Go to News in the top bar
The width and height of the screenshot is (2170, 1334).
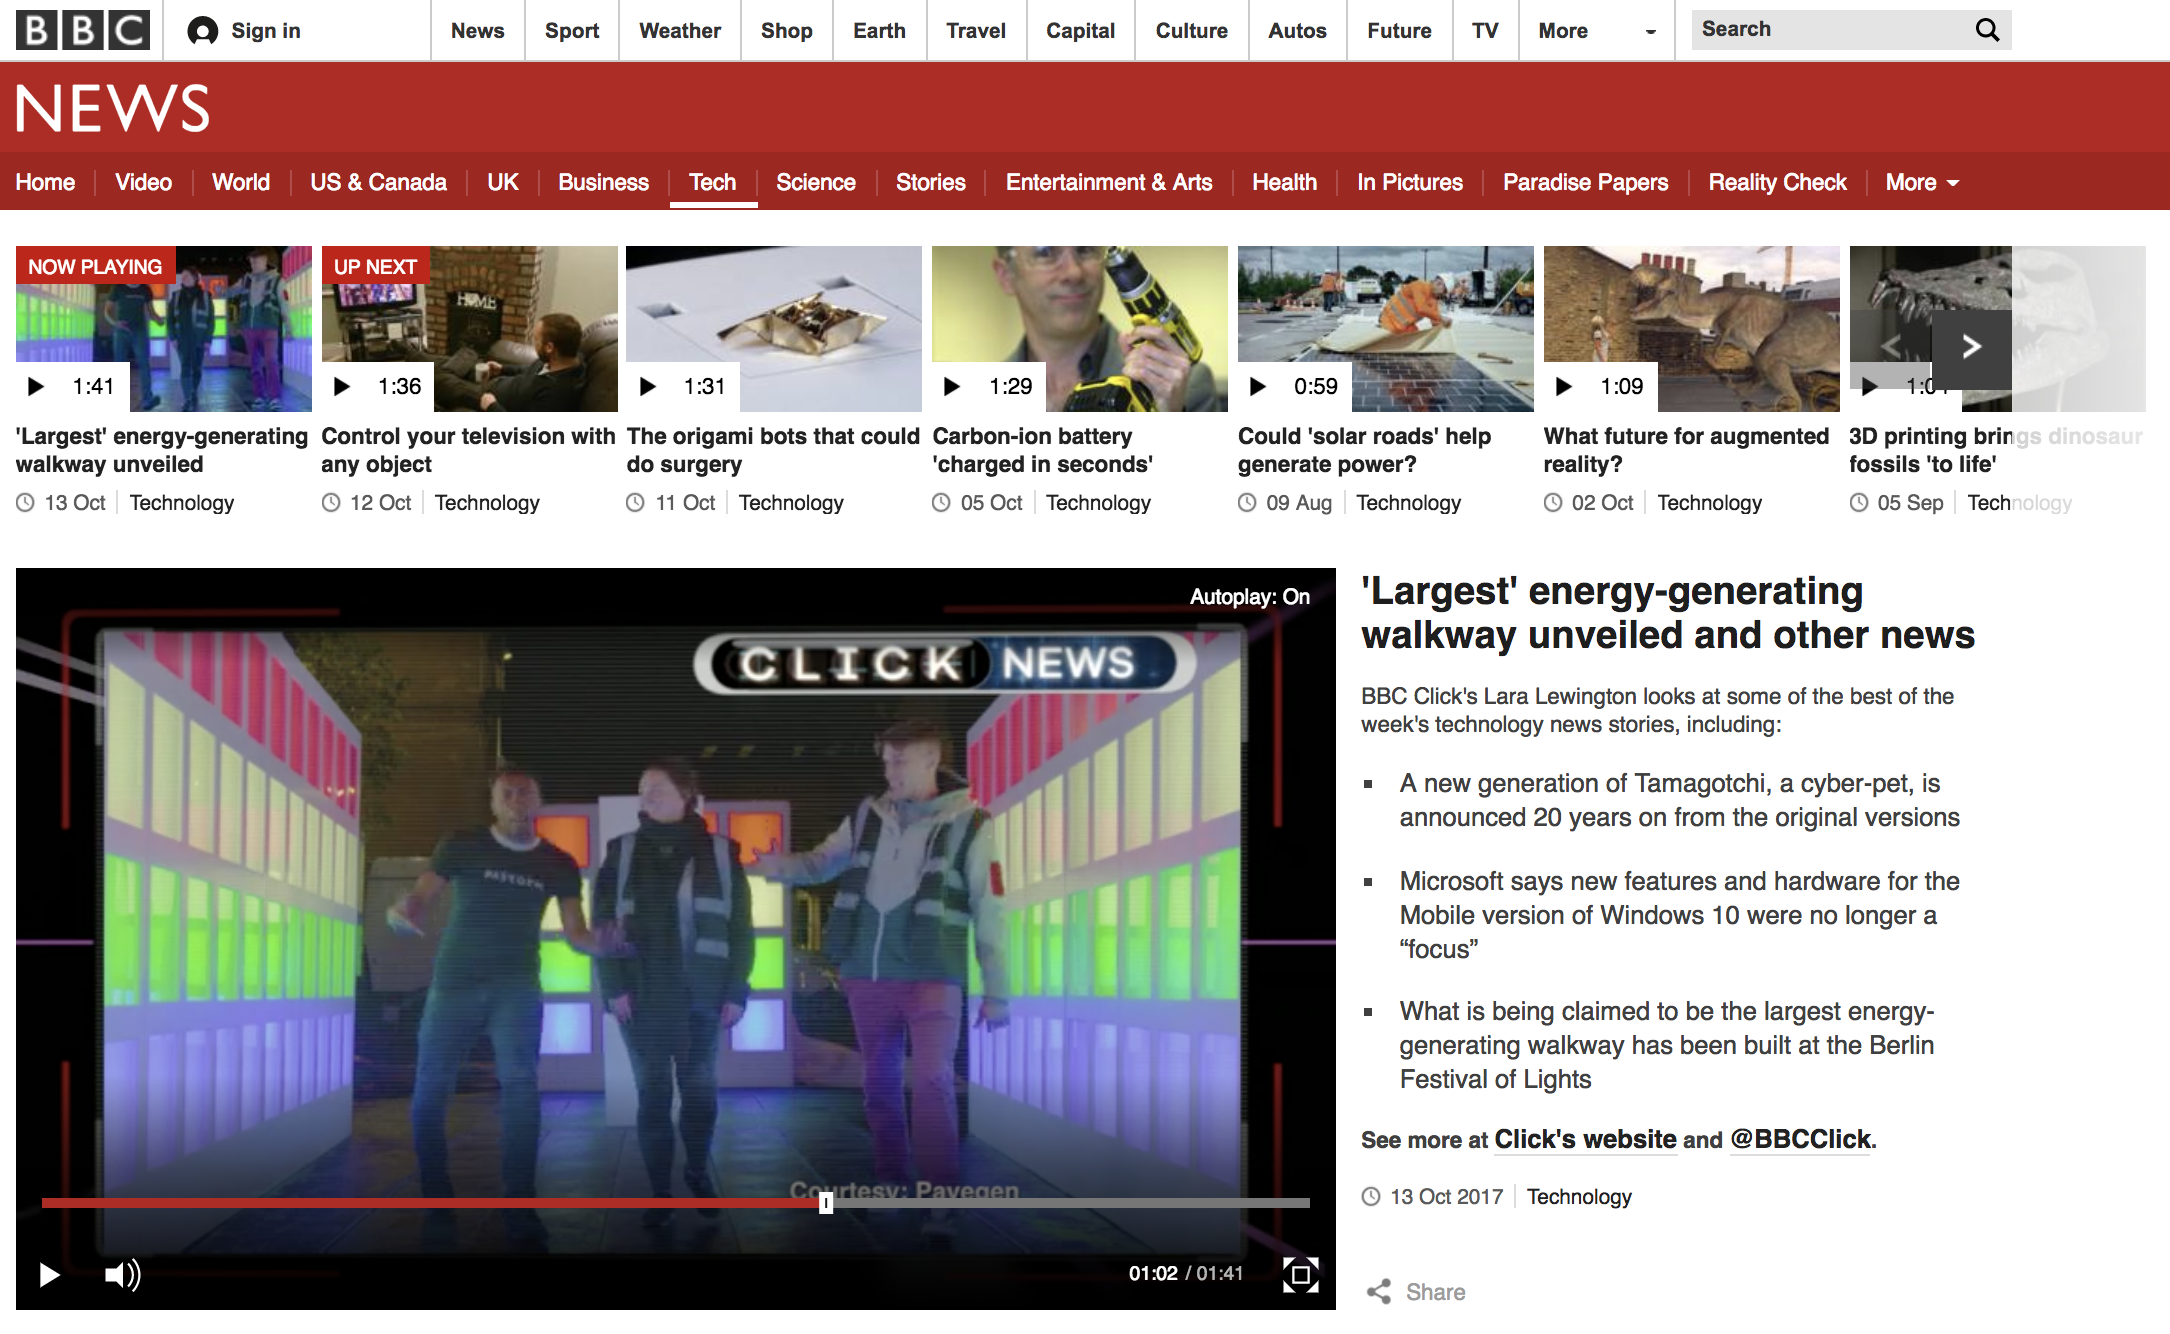[x=478, y=31]
